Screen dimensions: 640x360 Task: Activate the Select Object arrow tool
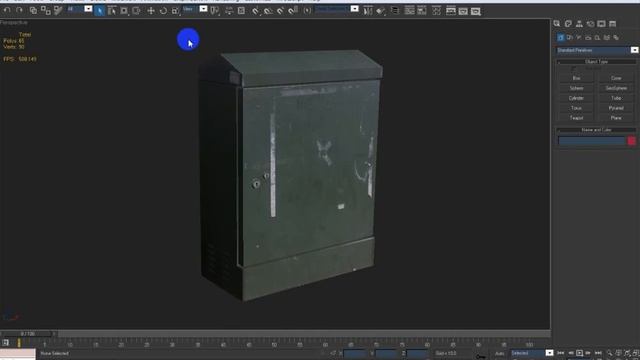click(x=99, y=11)
